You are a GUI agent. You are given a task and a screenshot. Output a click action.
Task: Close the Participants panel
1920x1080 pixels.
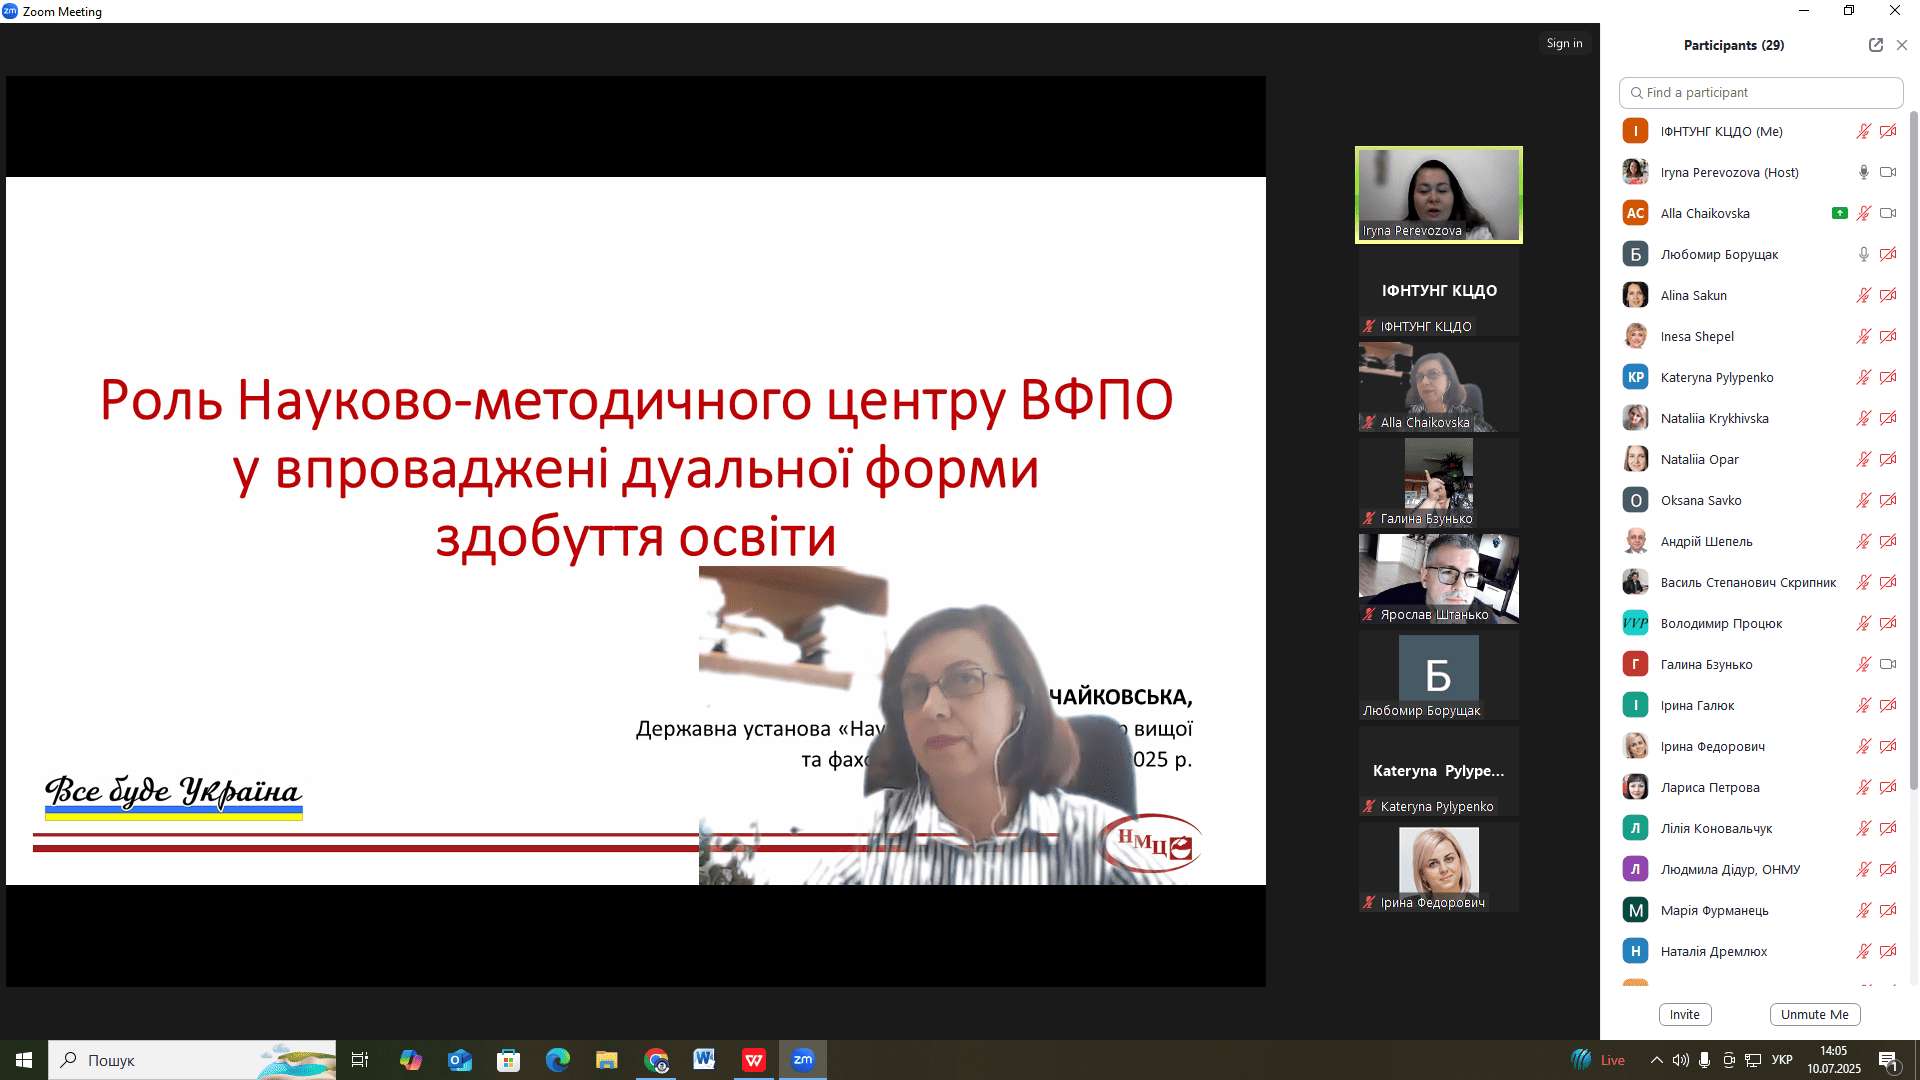1902,45
